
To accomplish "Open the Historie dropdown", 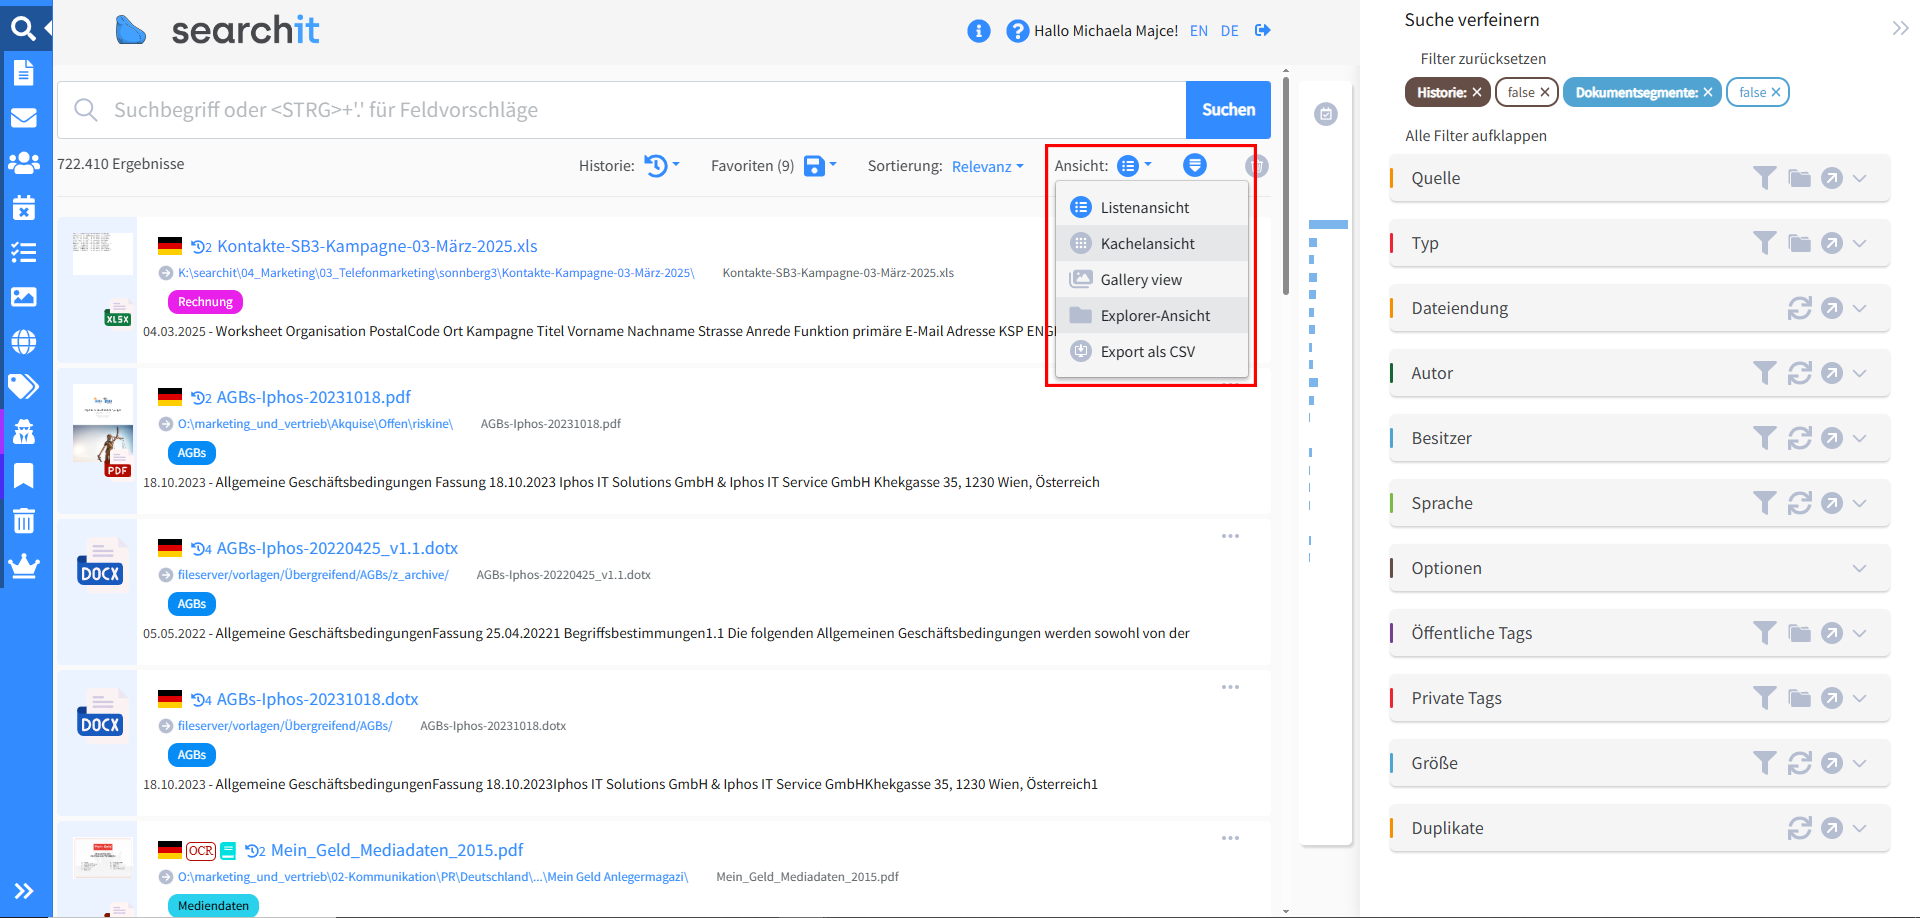I will point(662,166).
